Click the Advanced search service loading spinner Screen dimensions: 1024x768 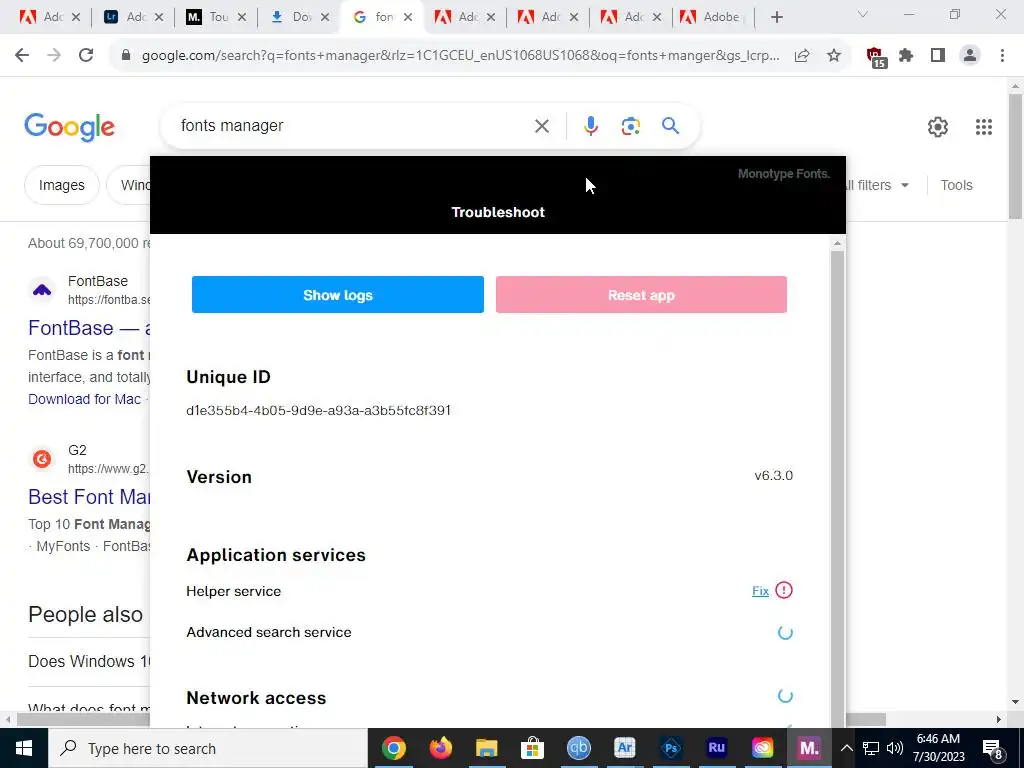point(785,632)
